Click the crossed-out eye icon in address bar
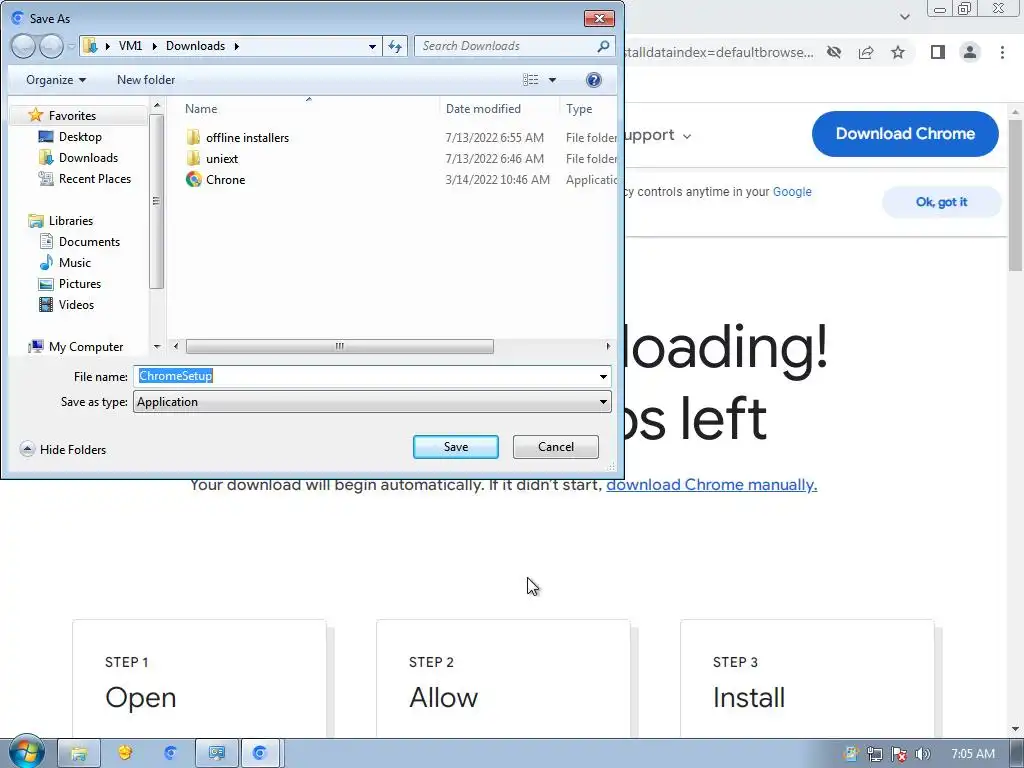Screen dimensions: 1024x768 click(834, 52)
